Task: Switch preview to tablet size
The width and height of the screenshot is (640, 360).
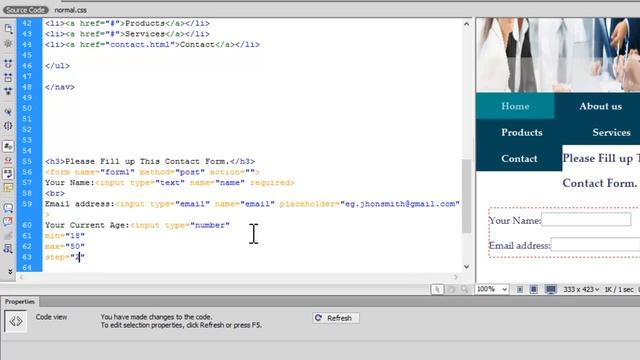Action: coord(533,289)
